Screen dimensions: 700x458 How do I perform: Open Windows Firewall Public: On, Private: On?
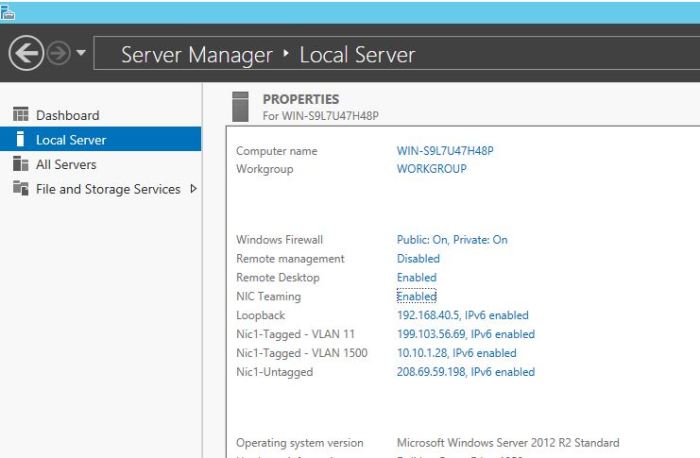pos(452,240)
